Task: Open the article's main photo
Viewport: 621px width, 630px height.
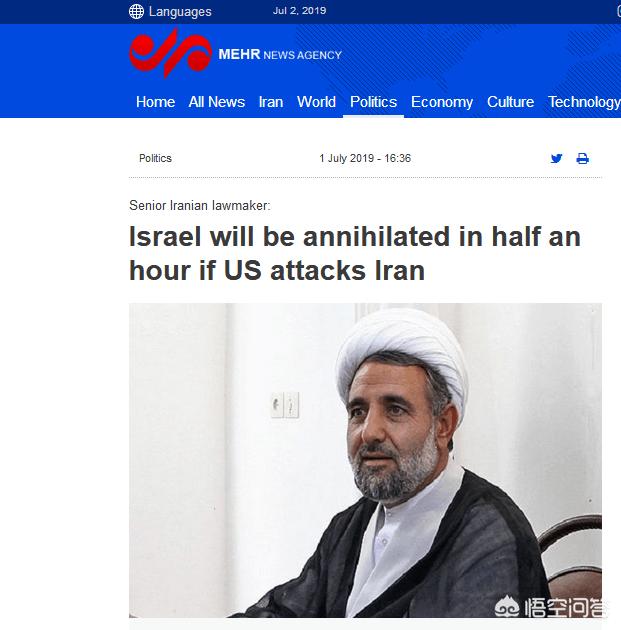Action: (x=365, y=460)
